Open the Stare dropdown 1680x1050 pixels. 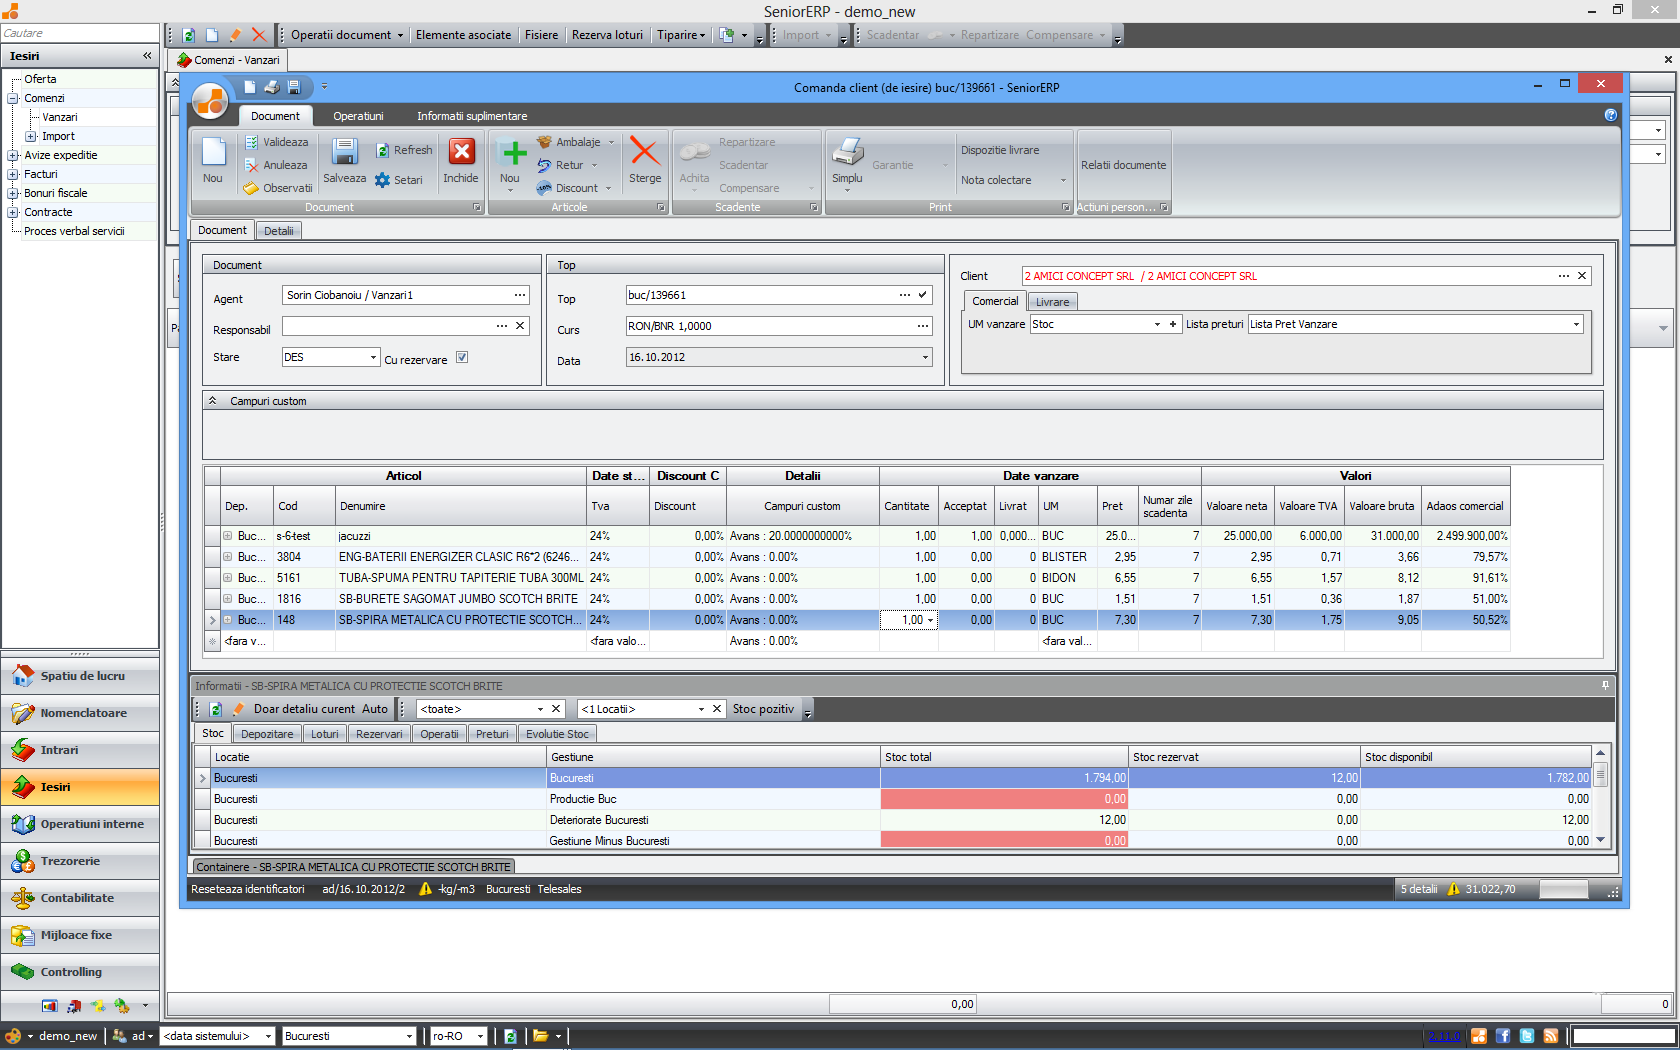pyautogui.click(x=373, y=357)
